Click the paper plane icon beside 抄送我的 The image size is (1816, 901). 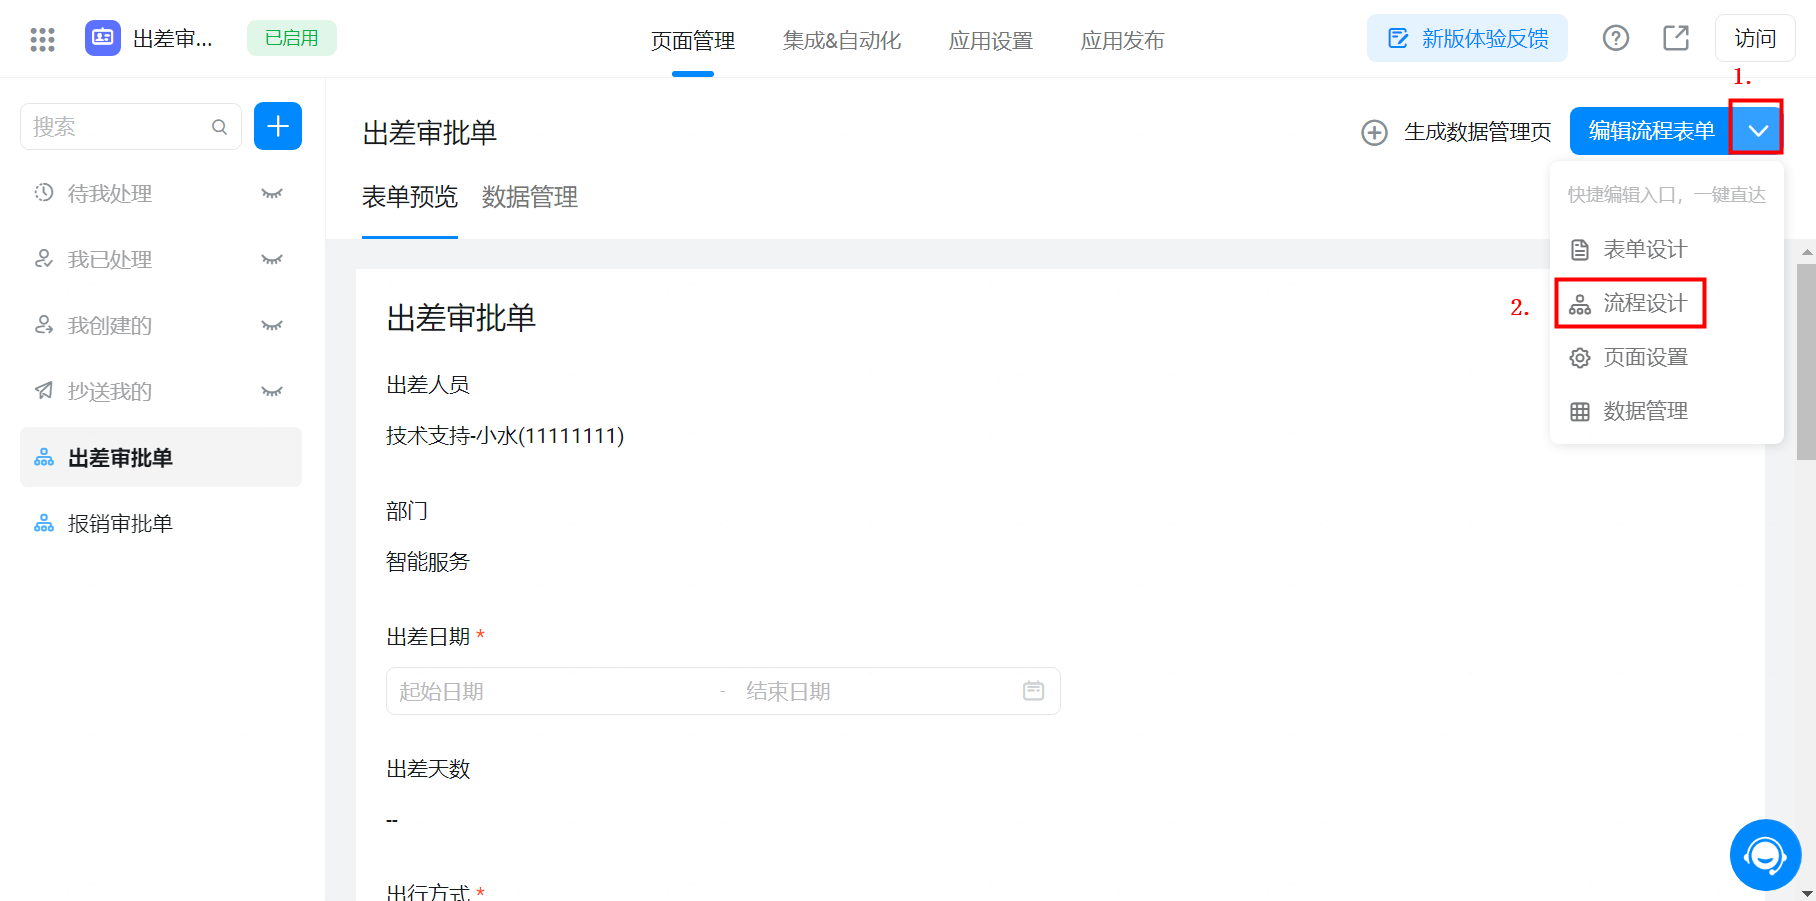(x=44, y=390)
